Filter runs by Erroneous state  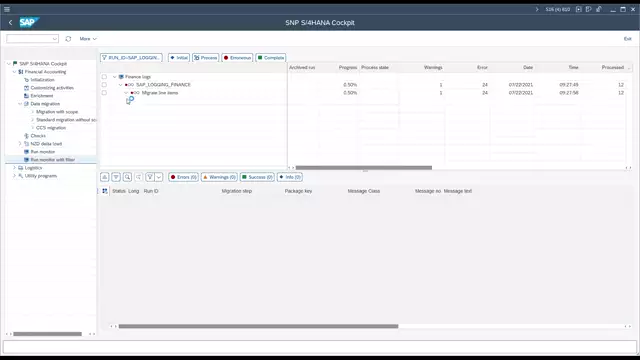tap(237, 58)
